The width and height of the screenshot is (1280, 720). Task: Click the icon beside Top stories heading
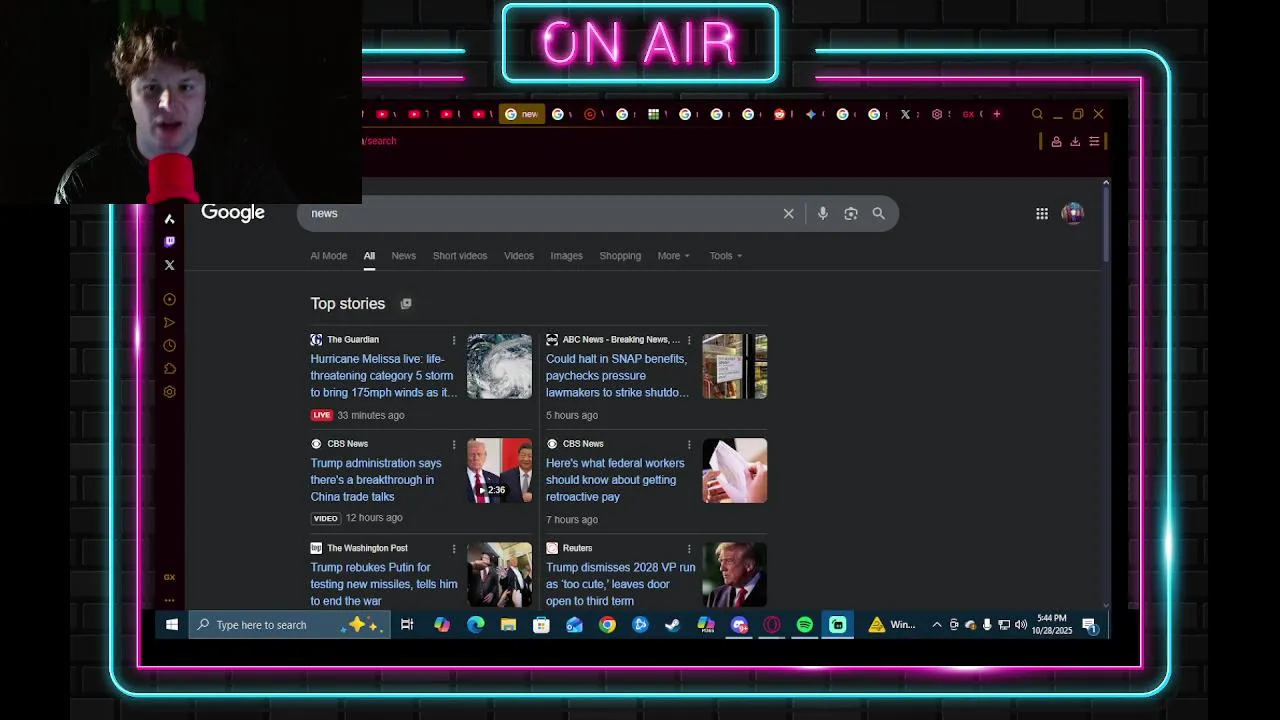point(405,304)
